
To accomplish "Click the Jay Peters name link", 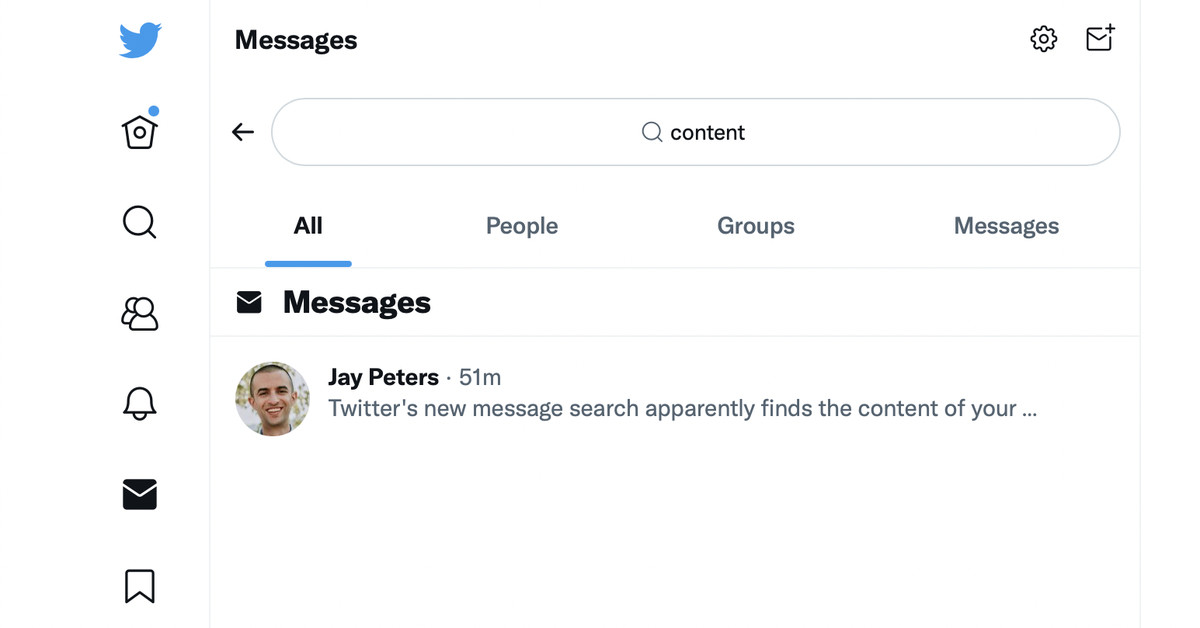I will pyautogui.click(x=383, y=377).
